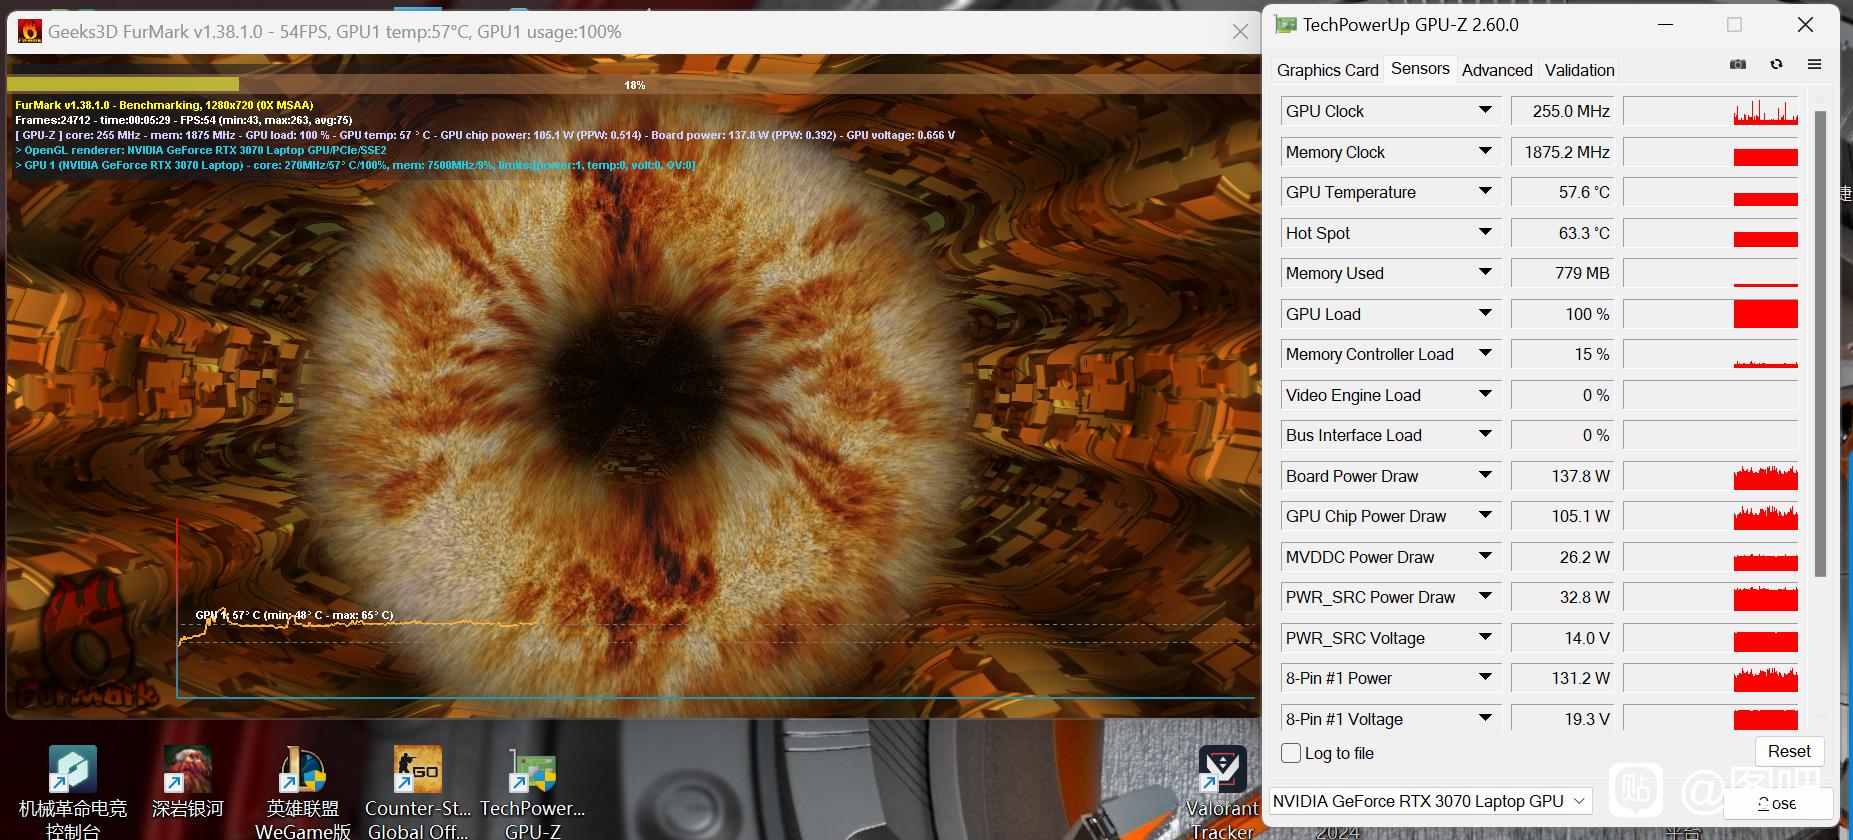
Task: Expand the 8-Pin #1 Voltage dropdown
Action: (x=1485, y=718)
